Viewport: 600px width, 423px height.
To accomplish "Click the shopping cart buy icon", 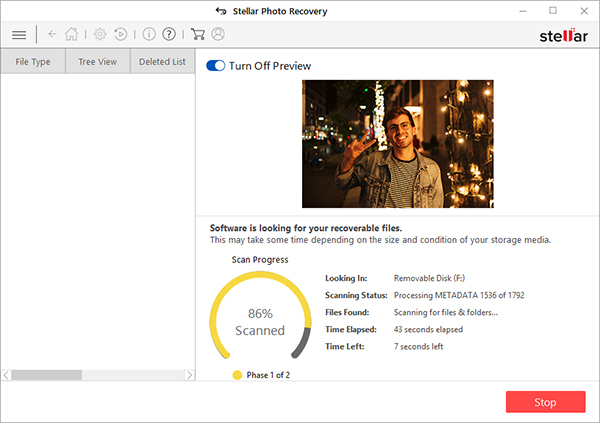I will [197, 34].
